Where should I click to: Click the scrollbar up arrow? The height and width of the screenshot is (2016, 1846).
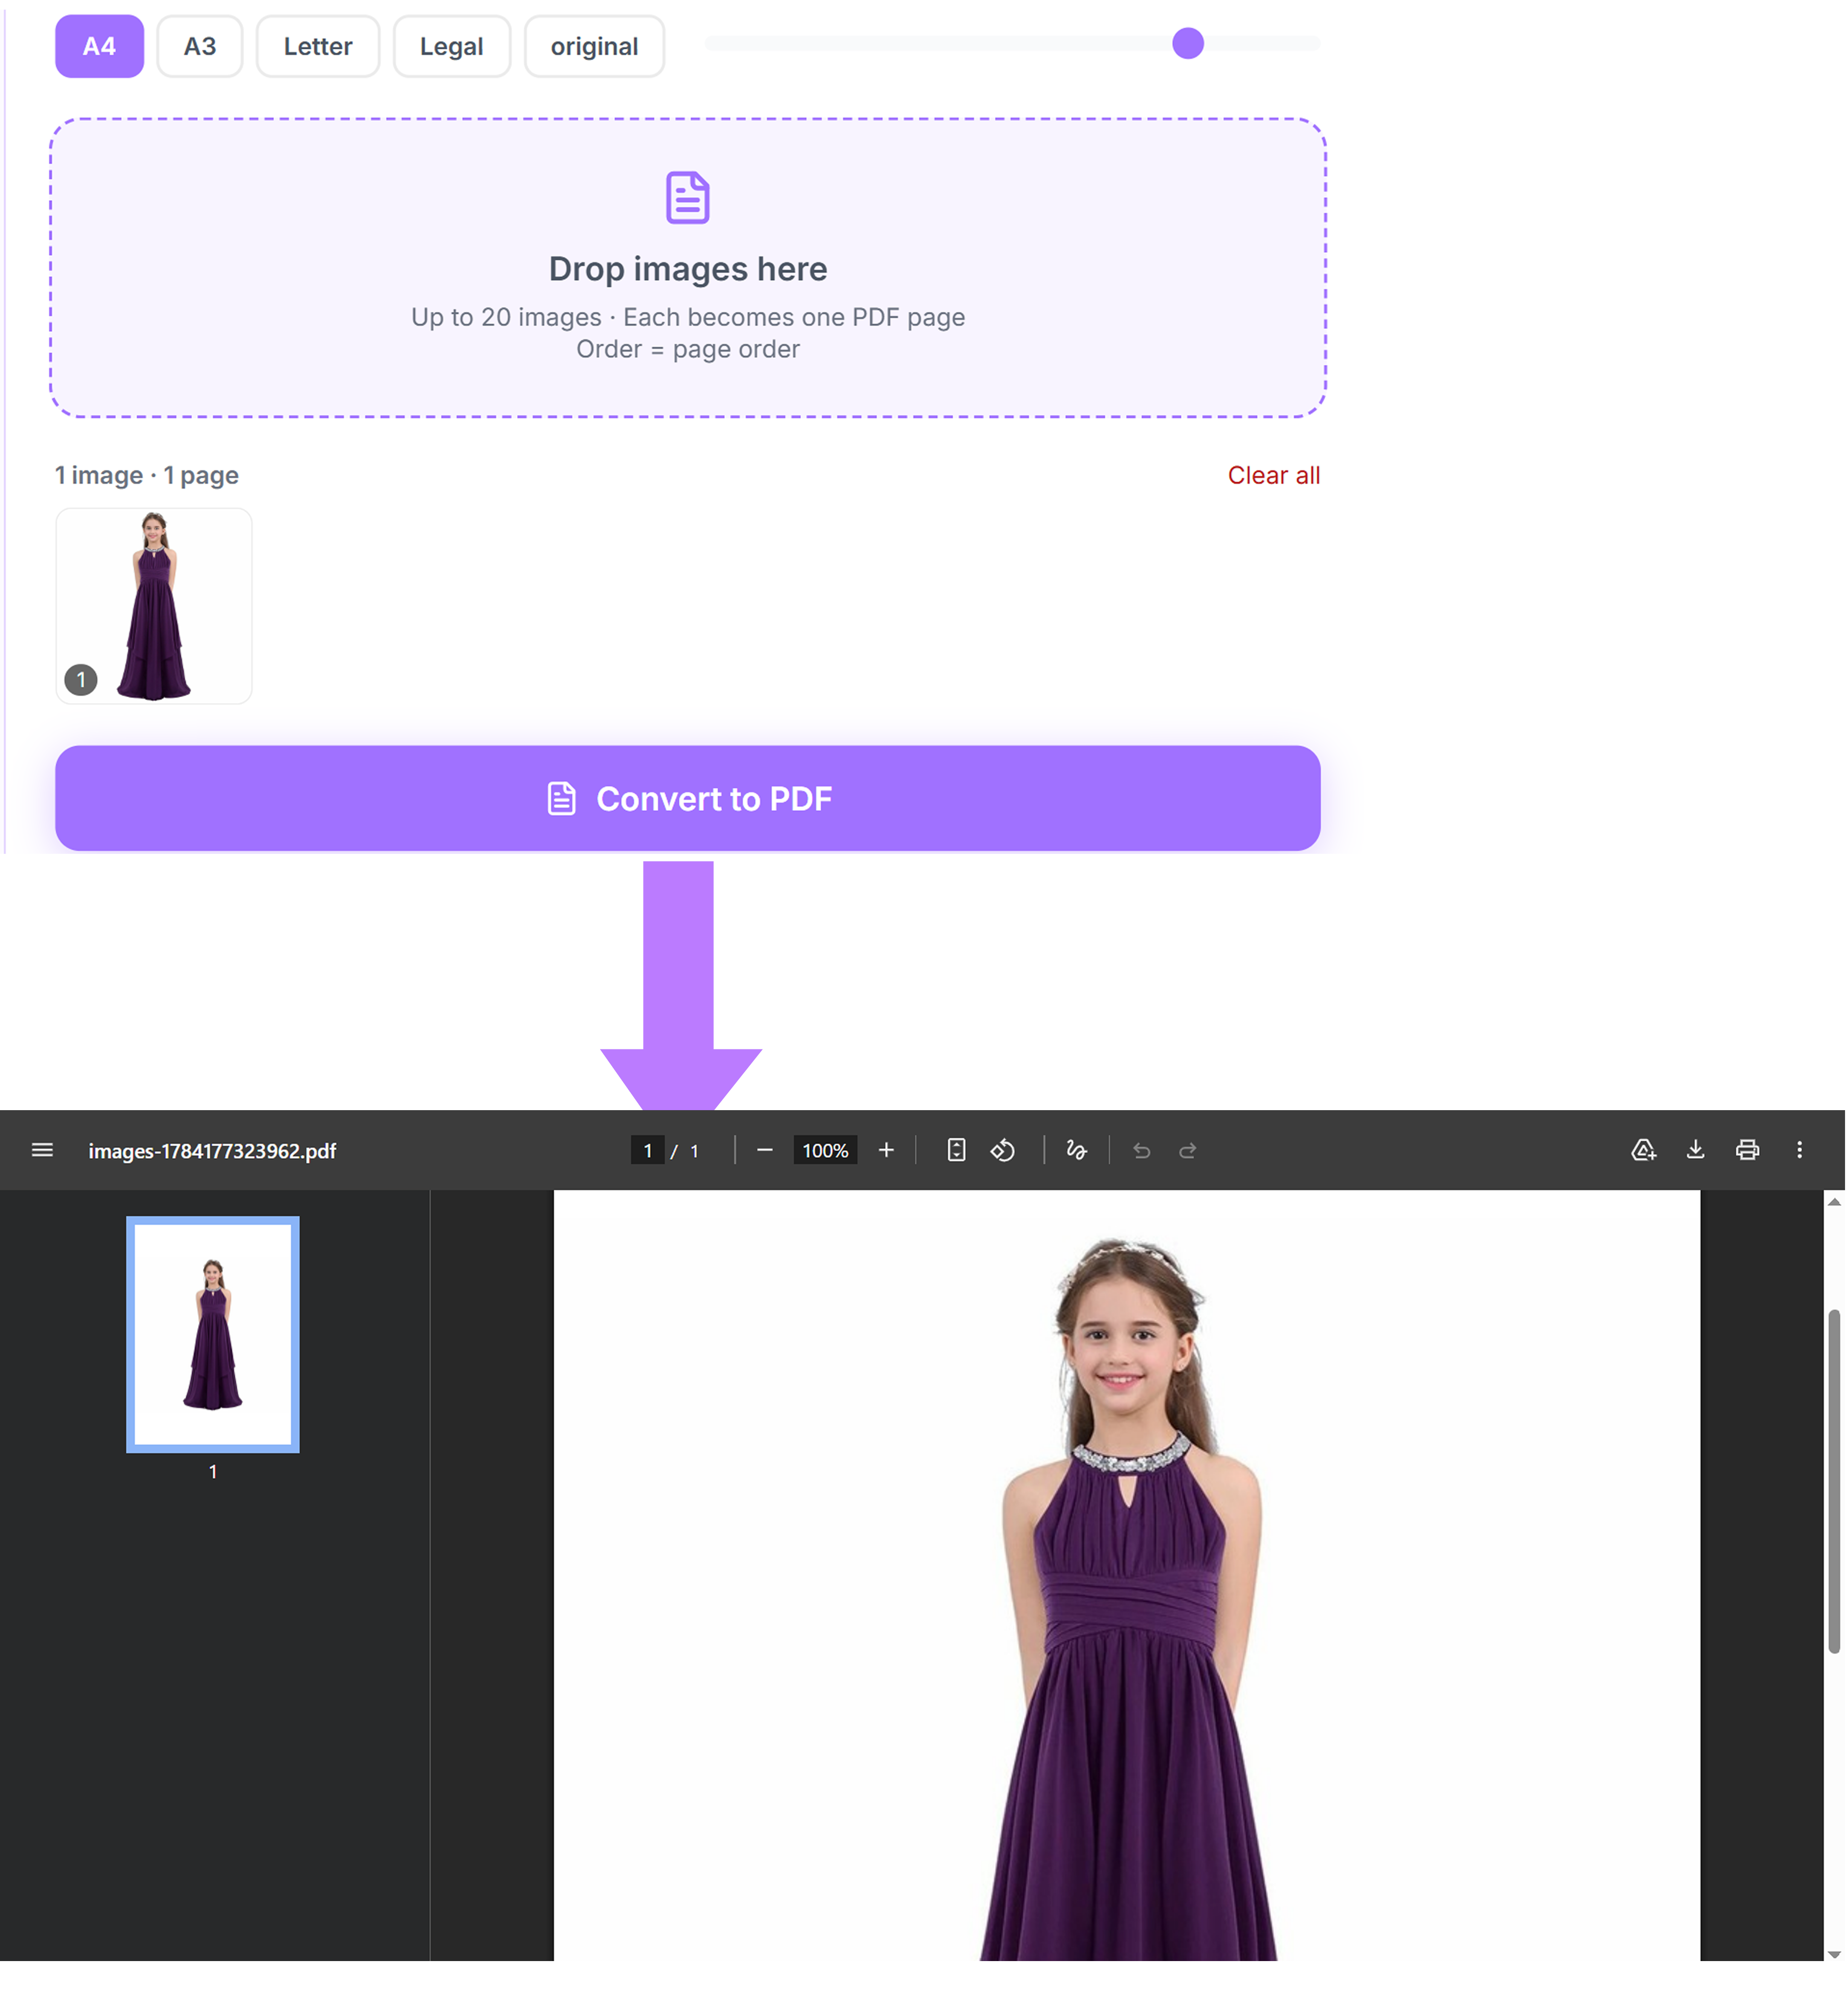(x=1834, y=1201)
